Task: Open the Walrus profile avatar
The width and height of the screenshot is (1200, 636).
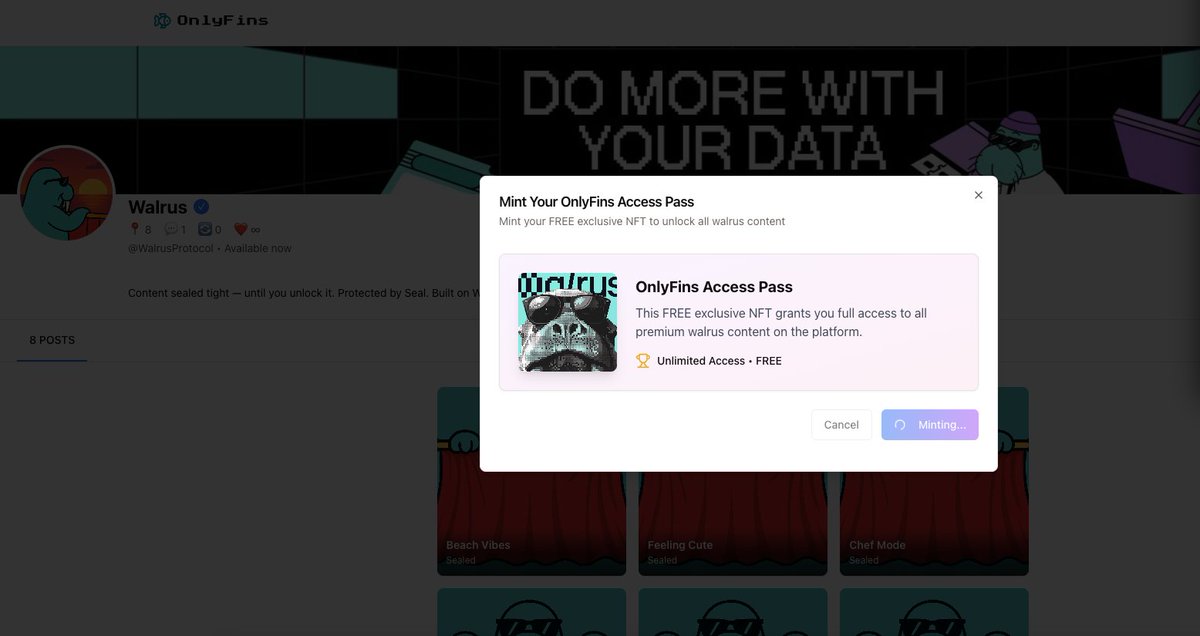Action: point(67,194)
